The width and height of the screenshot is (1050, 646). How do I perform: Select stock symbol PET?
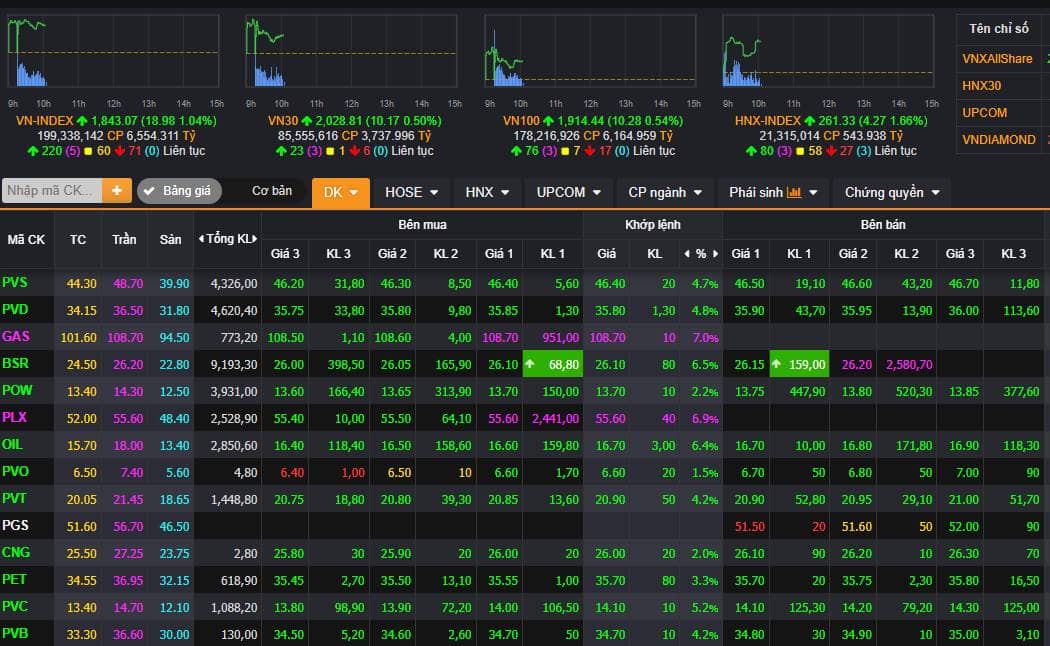tap(14, 579)
